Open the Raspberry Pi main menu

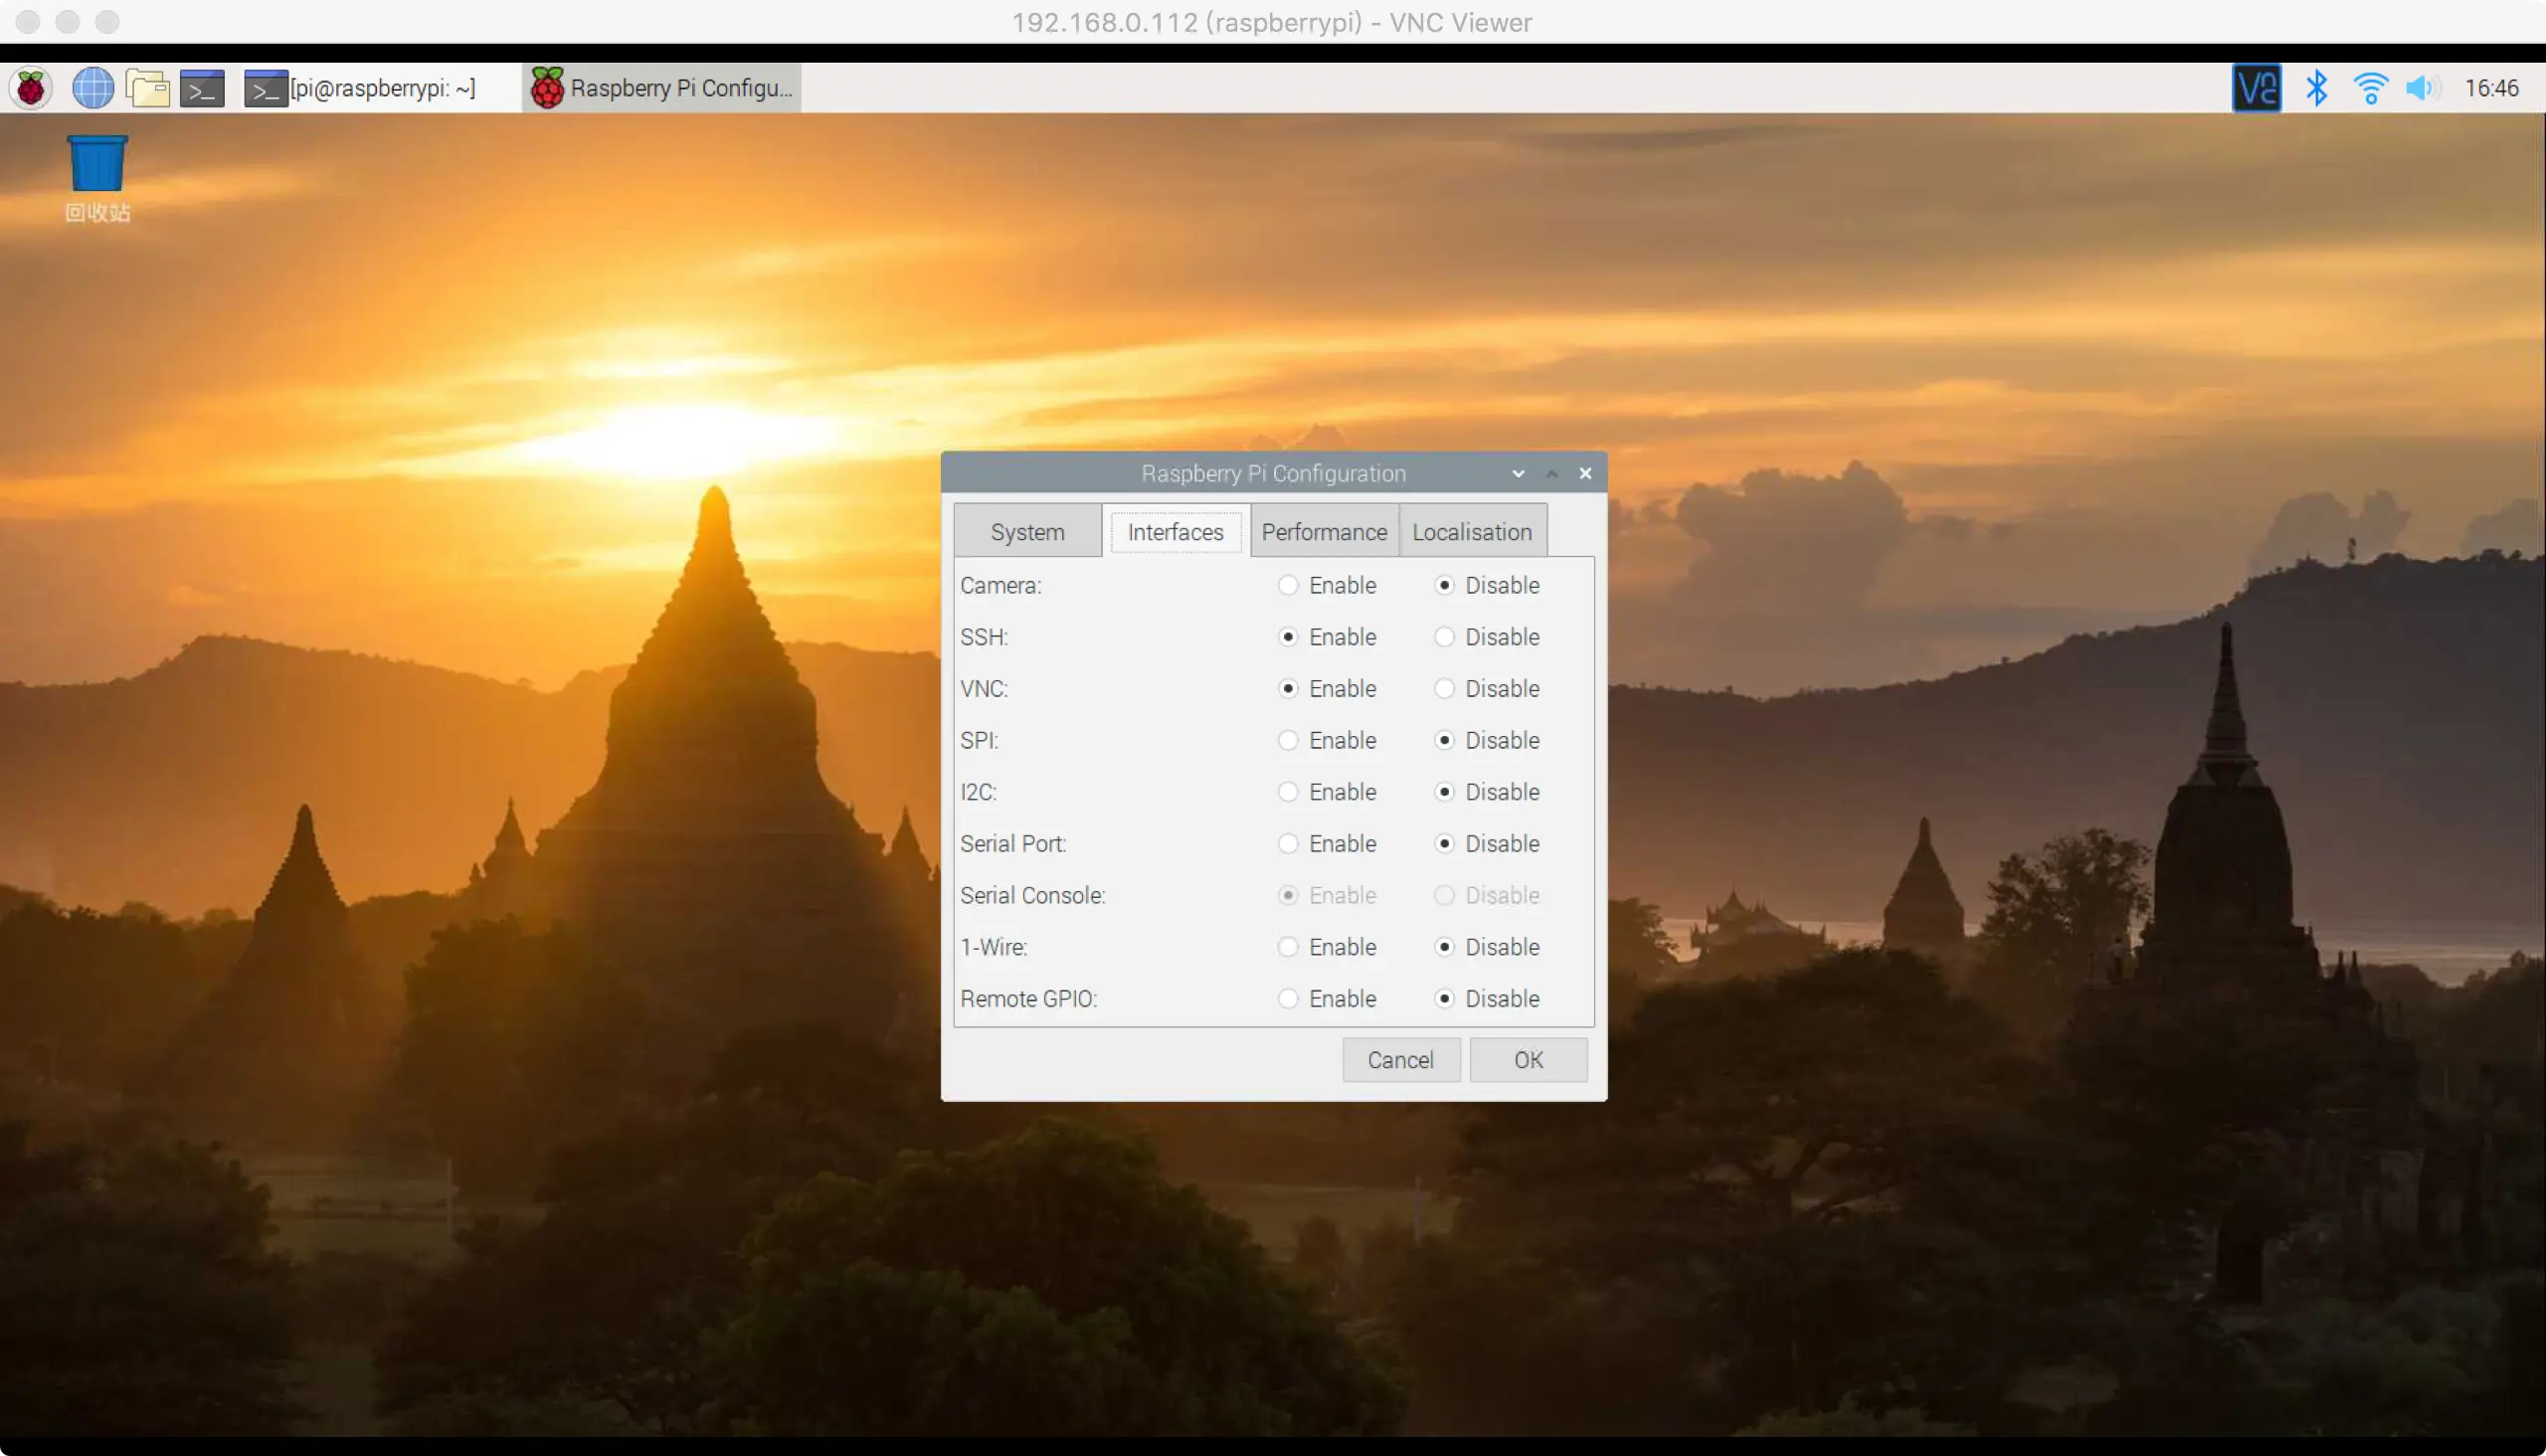pyautogui.click(x=31, y=88)
